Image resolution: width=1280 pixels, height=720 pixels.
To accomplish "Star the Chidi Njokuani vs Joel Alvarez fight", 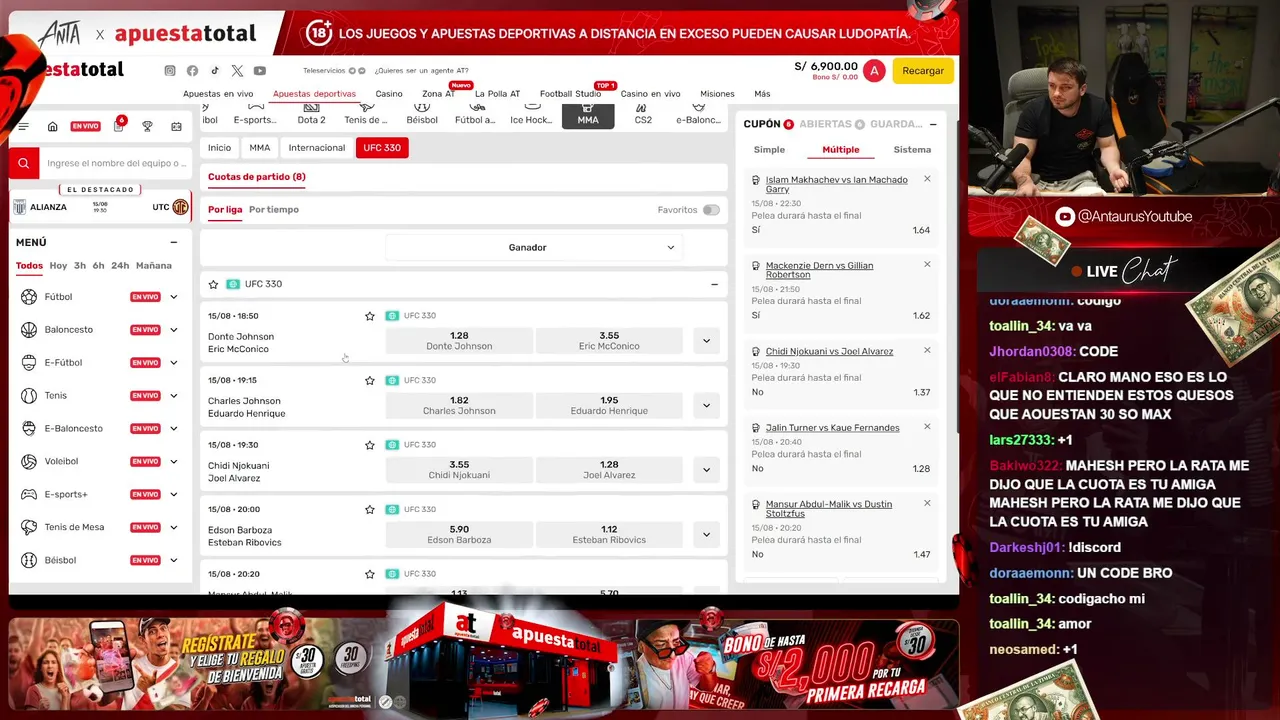I will (370, 445).
